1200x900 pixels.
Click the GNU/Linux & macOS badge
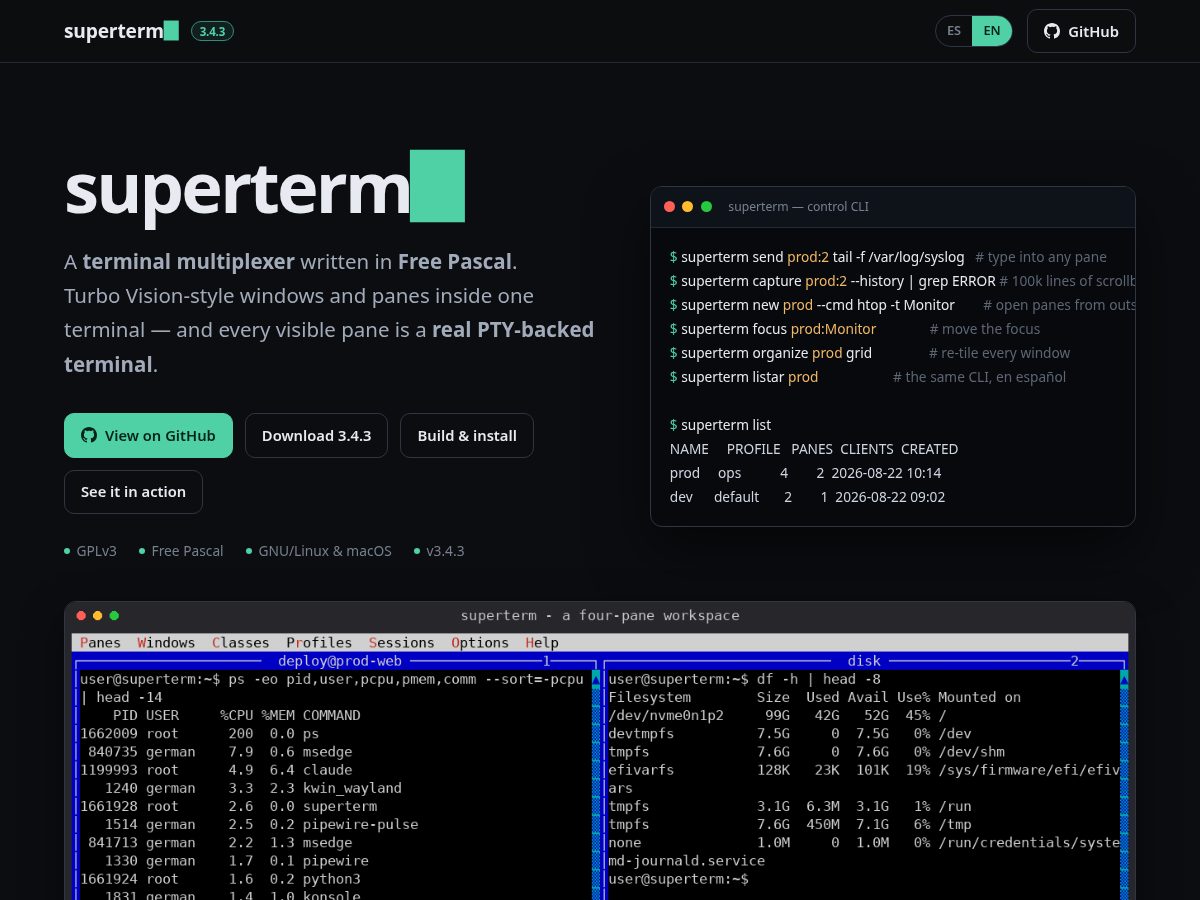(325, 551)
